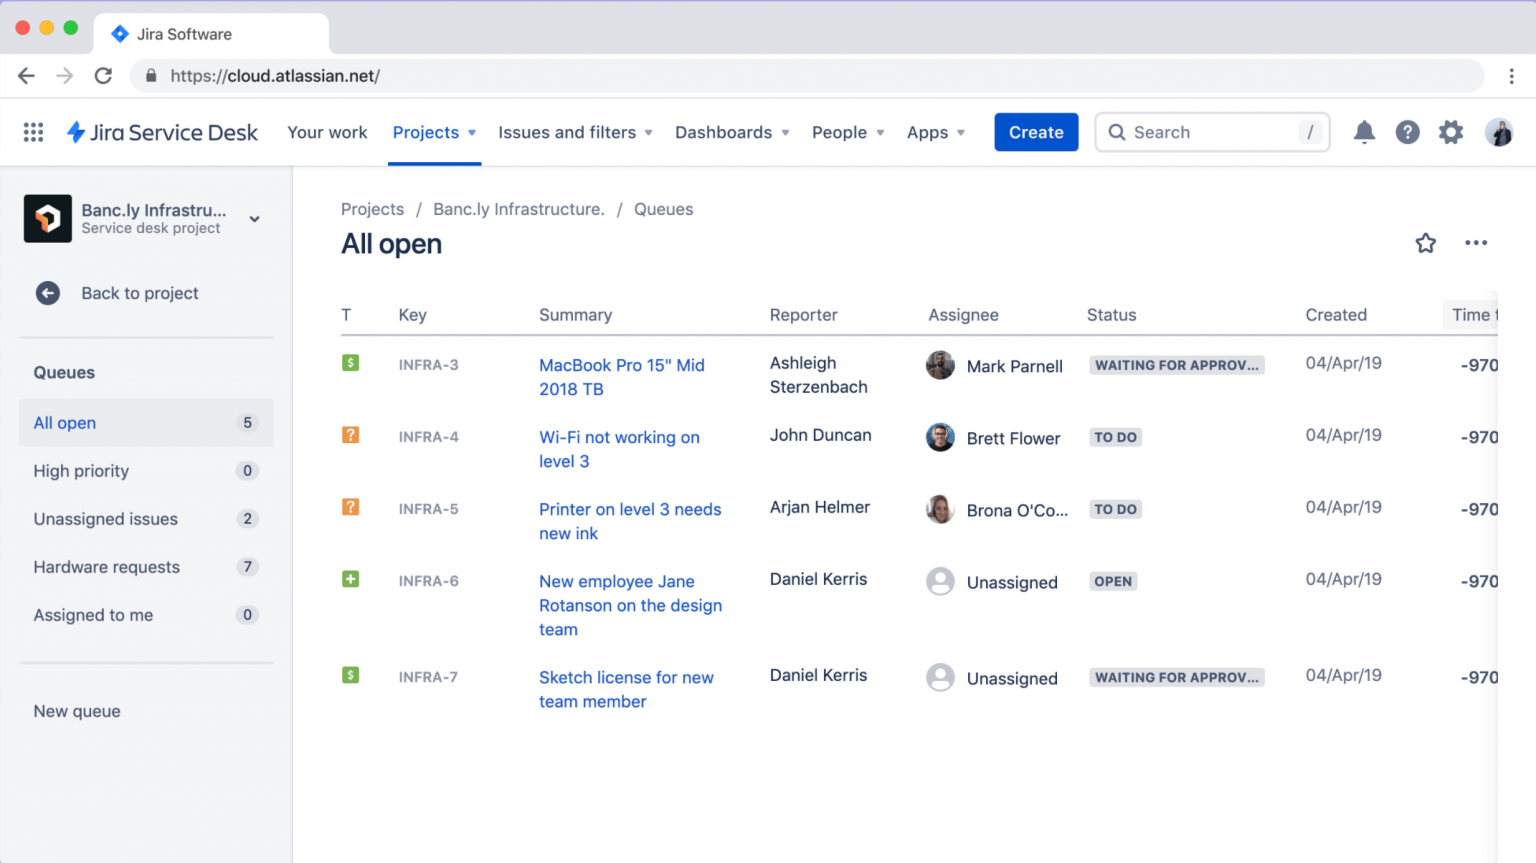Image resolution: width=1536 pixels, height=863 pixels.
Task: Click the Create button
Action: tap(1036, 131)
